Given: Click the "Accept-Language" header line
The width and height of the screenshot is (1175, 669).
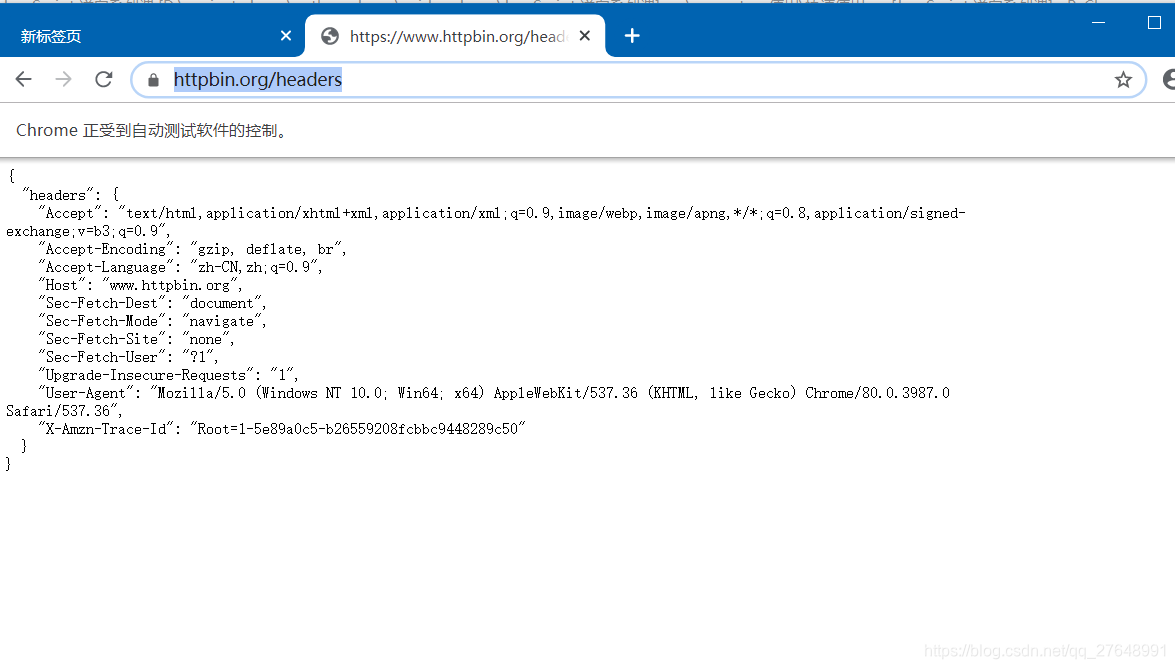Looking at the screenshot, I should coord(180,267).
